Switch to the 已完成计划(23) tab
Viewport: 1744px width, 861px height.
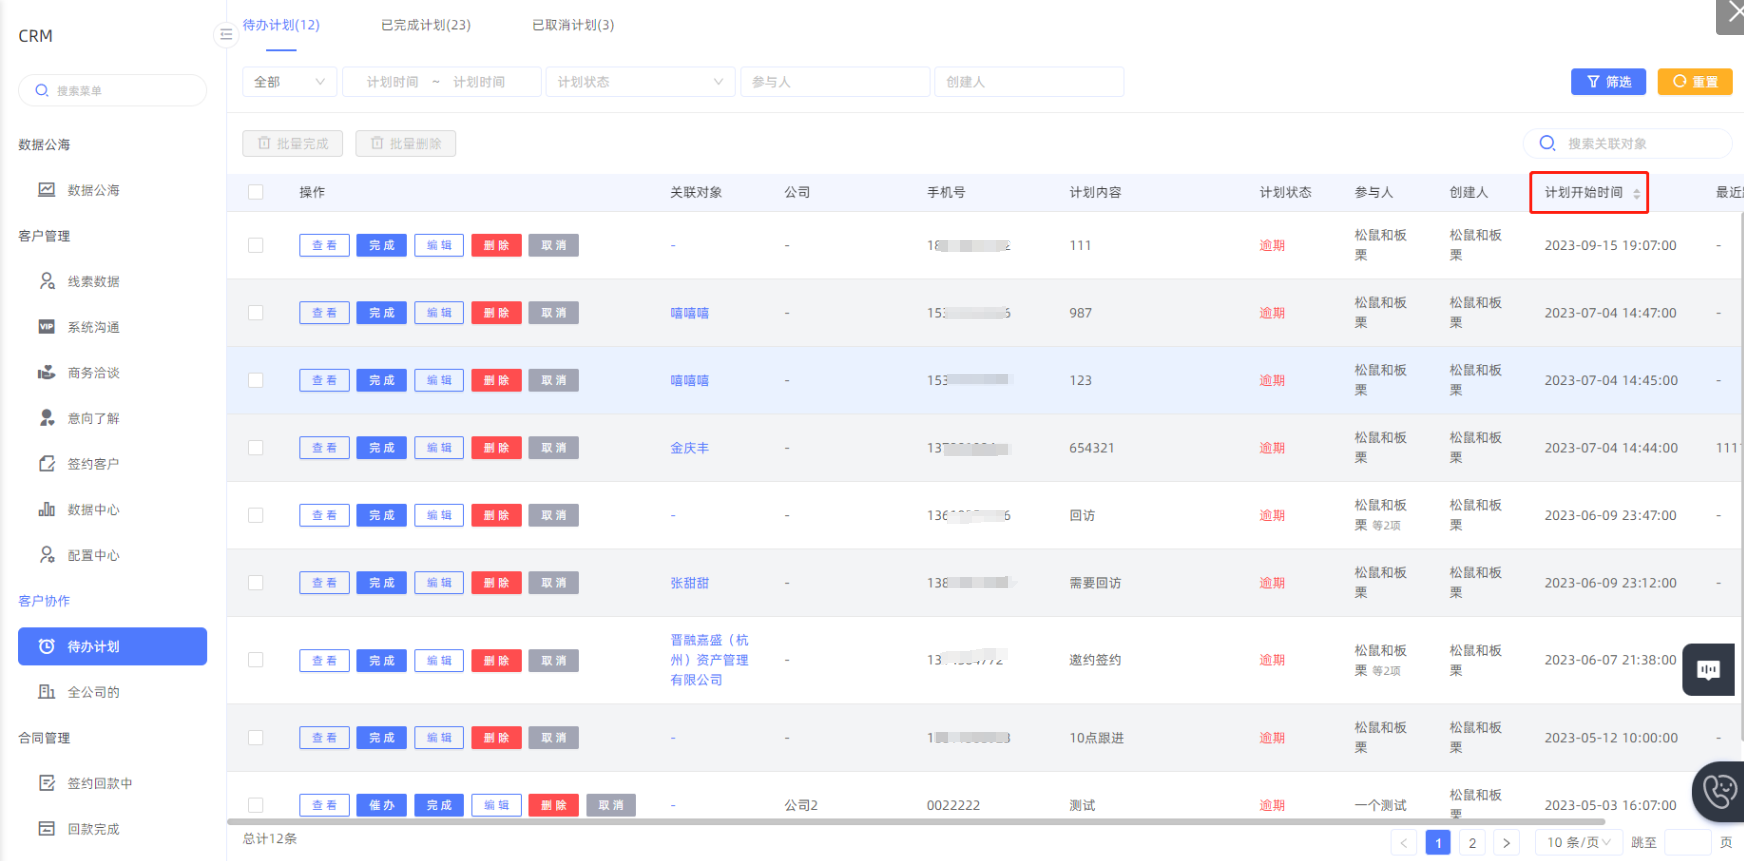[x=425, y=25]
